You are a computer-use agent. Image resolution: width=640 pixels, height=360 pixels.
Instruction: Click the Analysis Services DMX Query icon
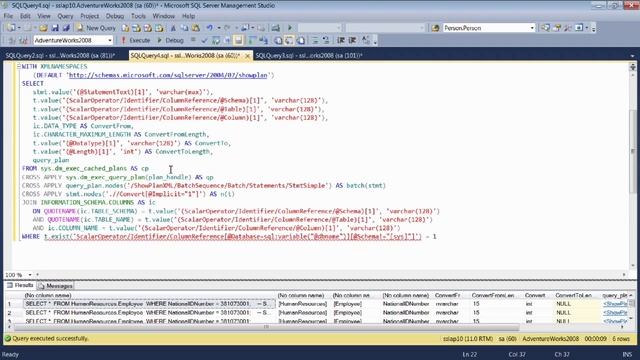(148, 28)
